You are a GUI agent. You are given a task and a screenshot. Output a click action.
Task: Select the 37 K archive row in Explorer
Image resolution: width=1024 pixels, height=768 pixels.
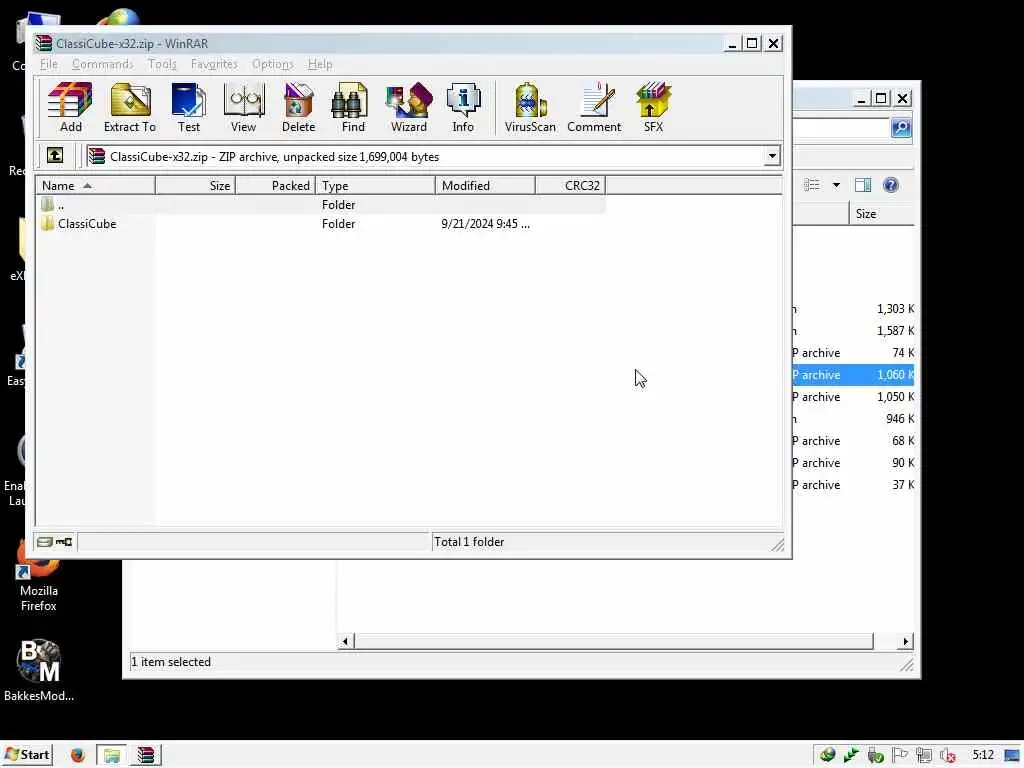[x=854, y=485]
